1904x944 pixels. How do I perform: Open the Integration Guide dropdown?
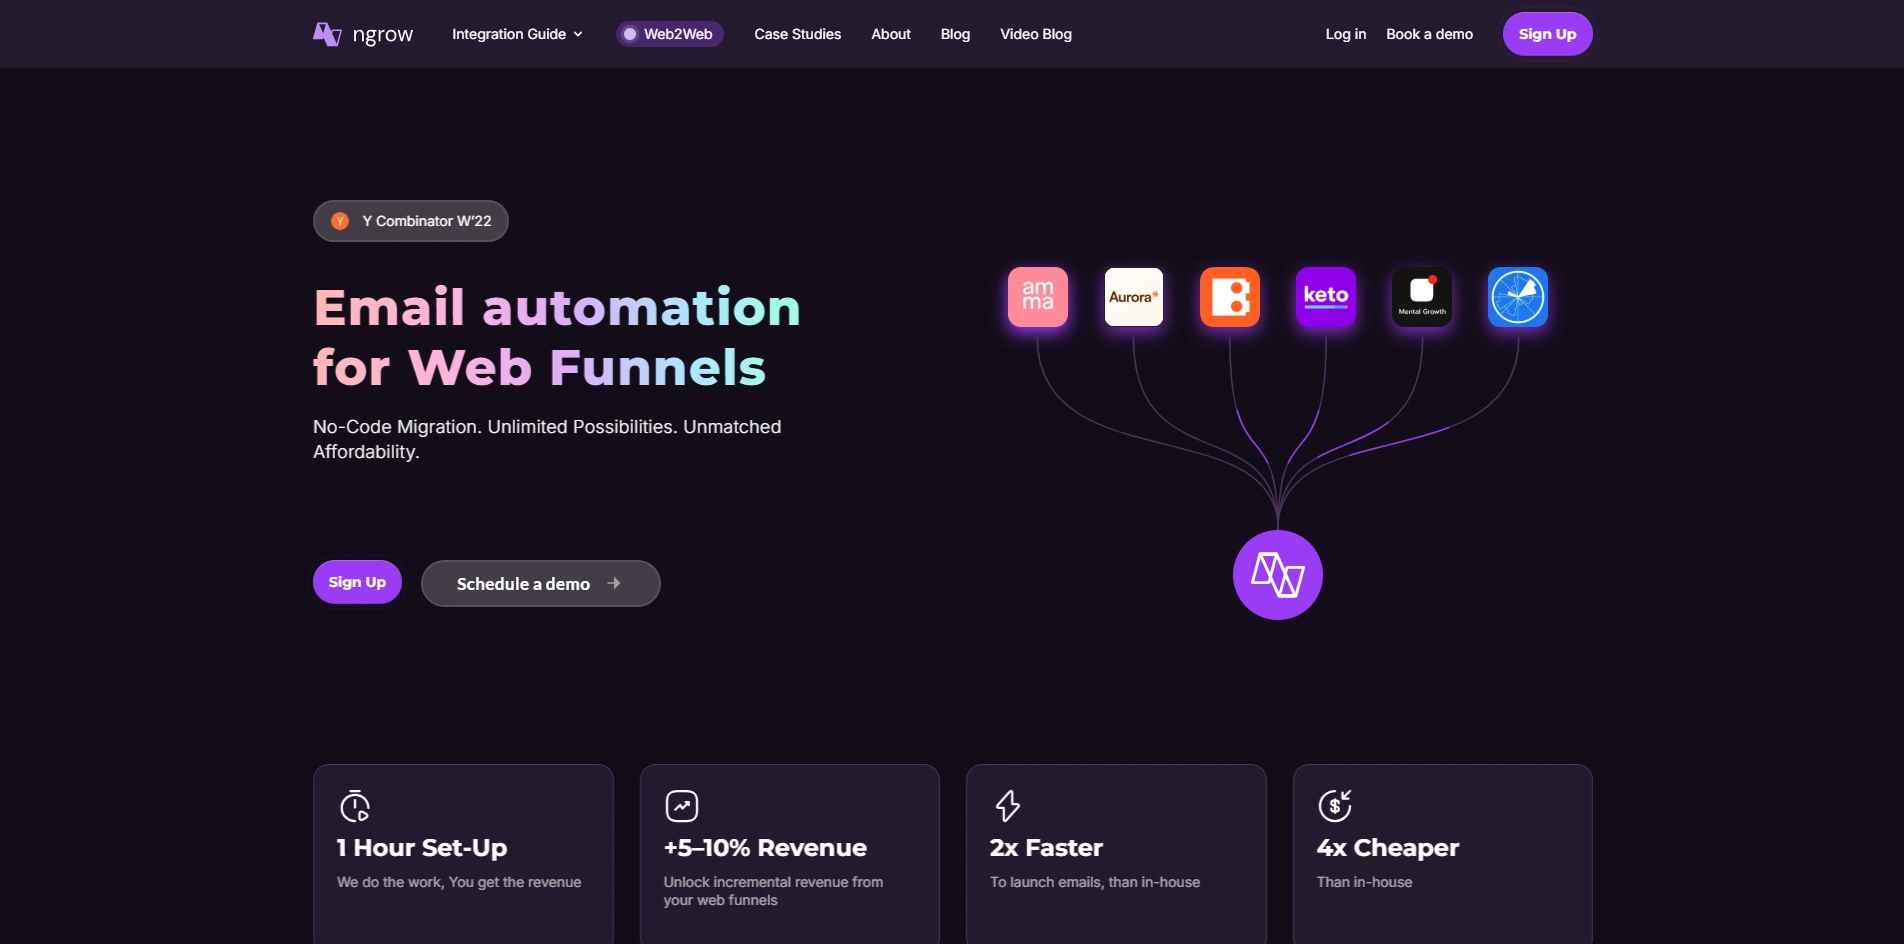click(x=517, y=34)
